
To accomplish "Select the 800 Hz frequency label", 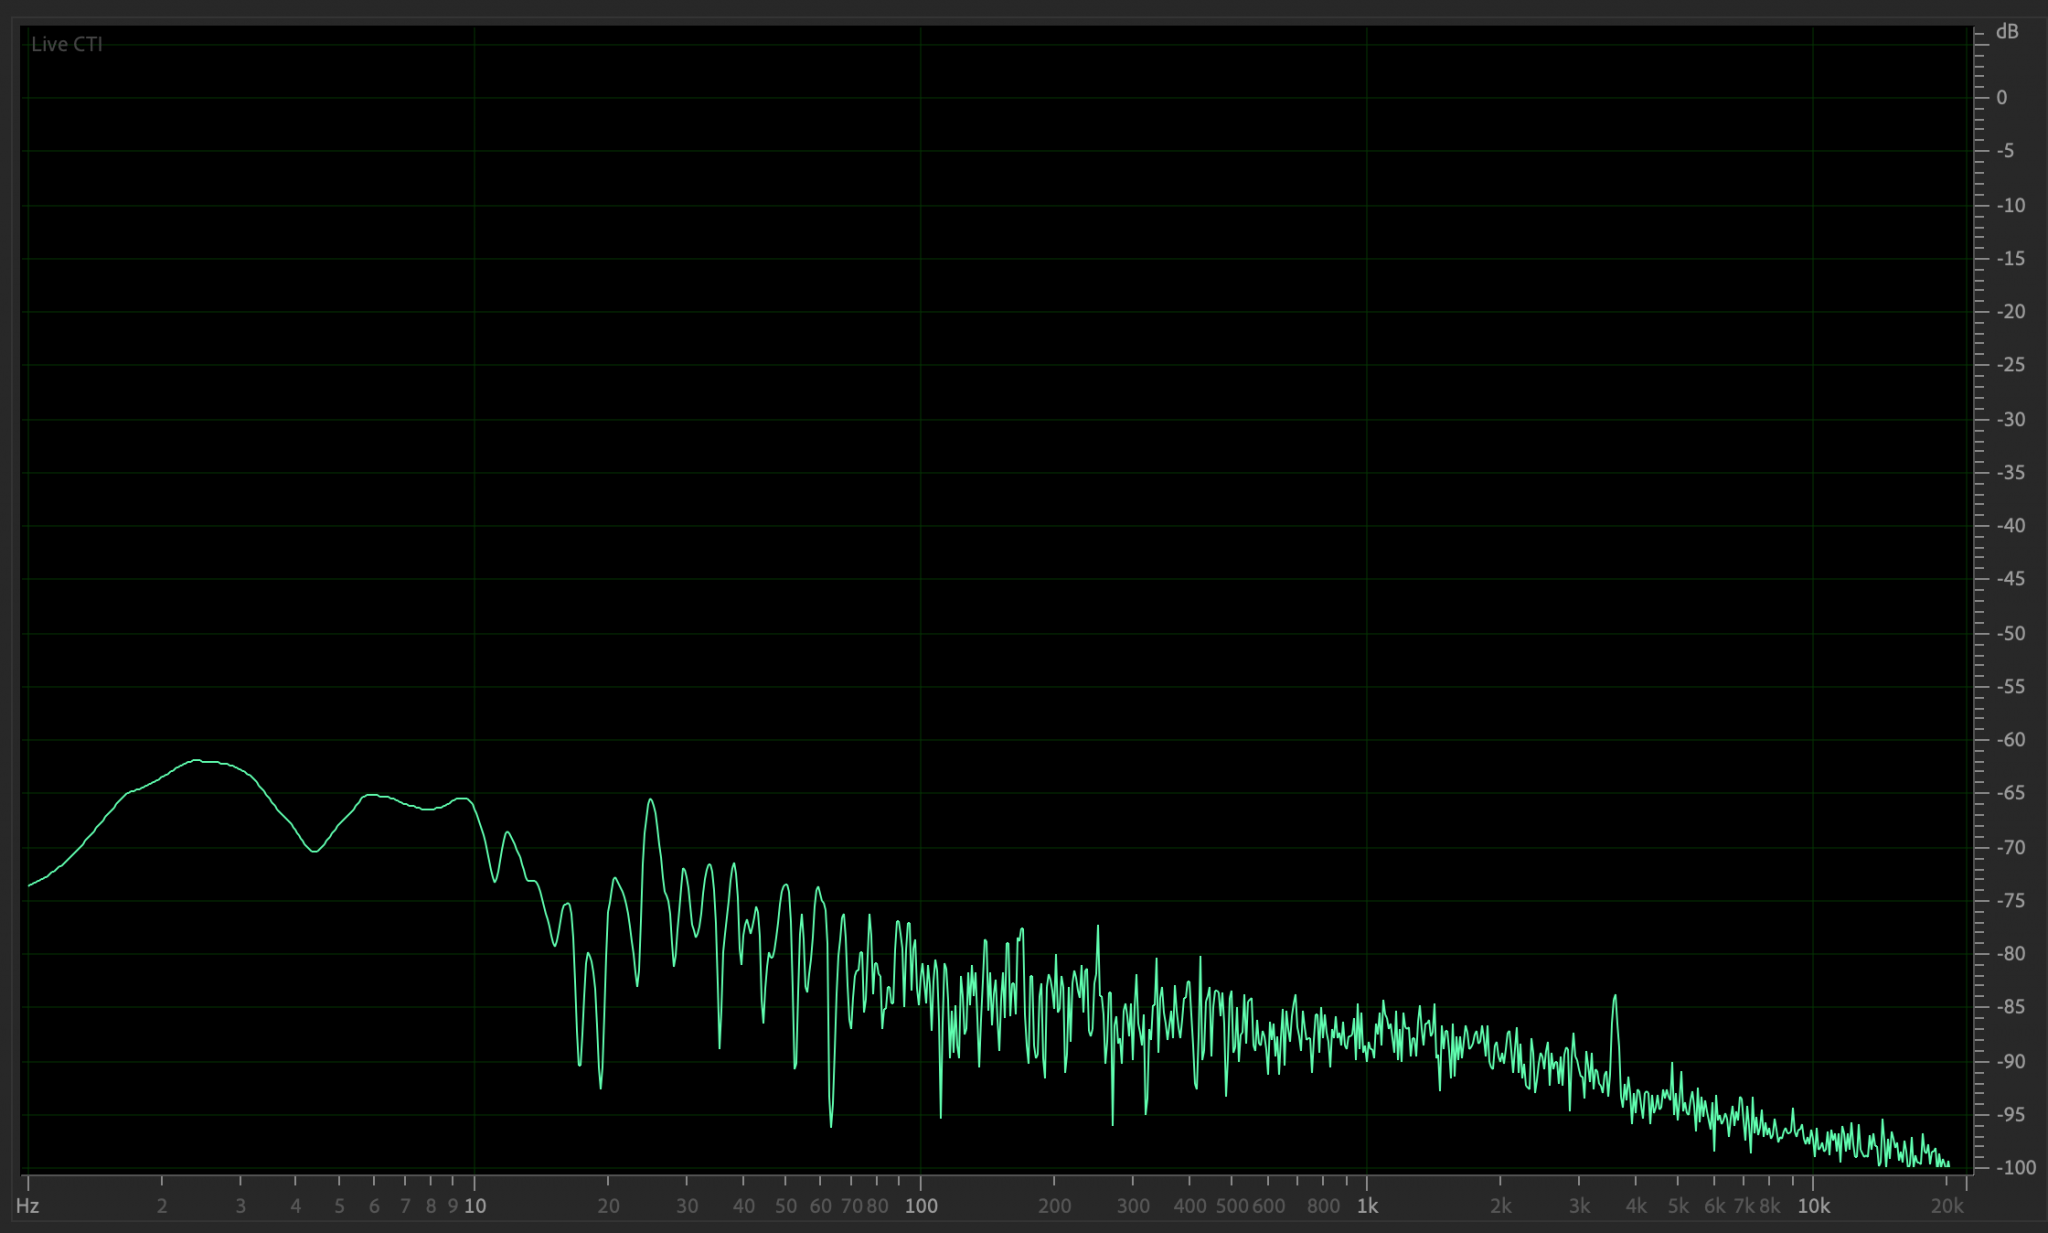I will coord(1323,1206).
